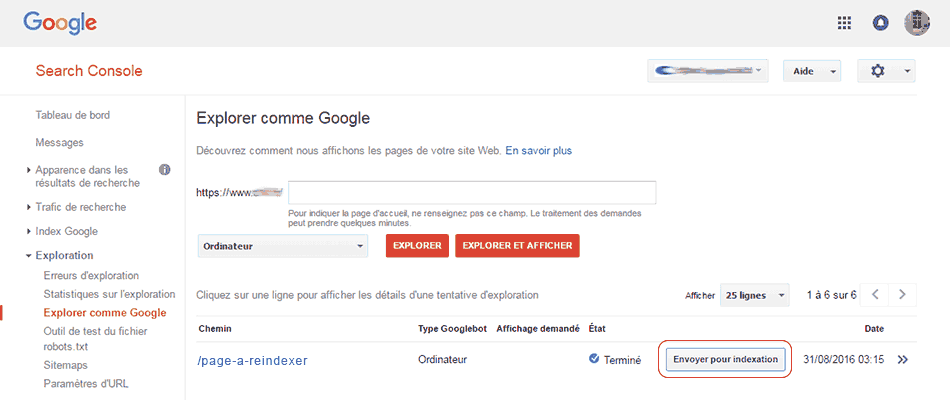This screenshot has height=400, width=950.
Task: Open the 25 lignes rows-per-page dropdown
Action: 755,295
